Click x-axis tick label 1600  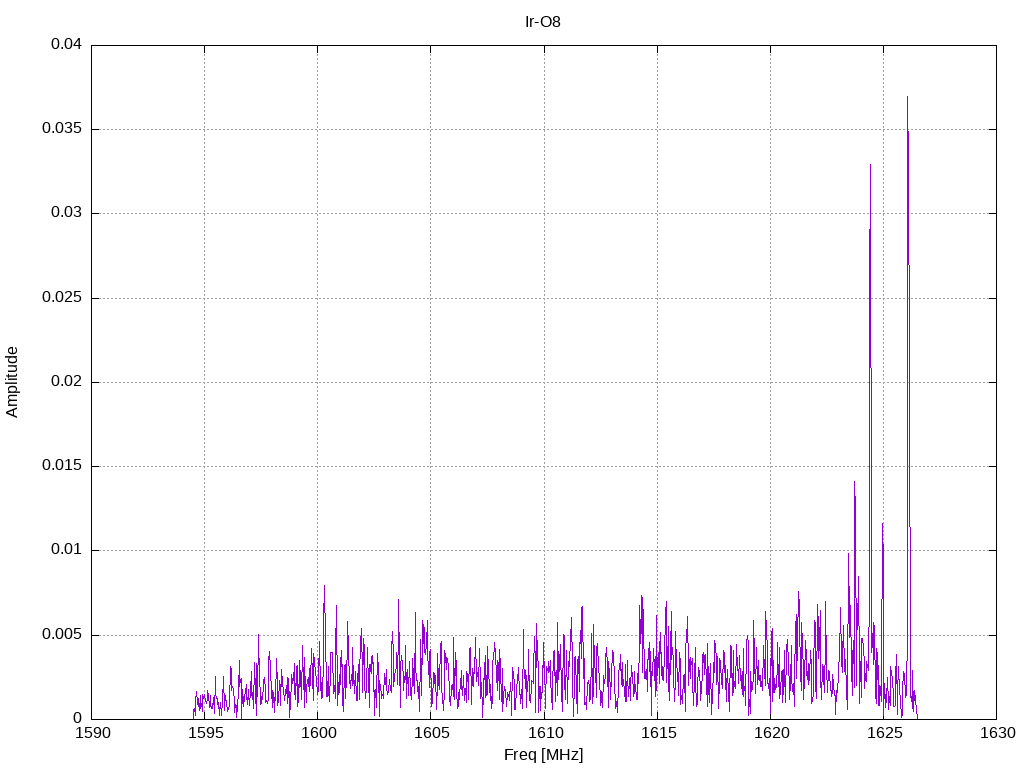point(319,733)
